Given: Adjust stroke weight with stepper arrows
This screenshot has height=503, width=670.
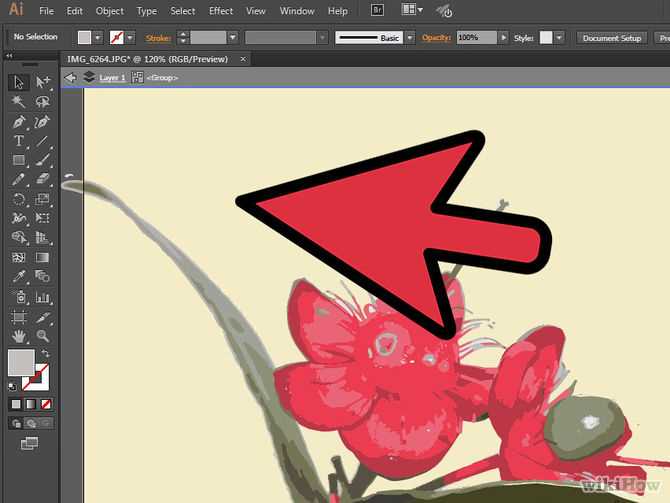Looking at the screenshot, I should [x=183, y=38].
